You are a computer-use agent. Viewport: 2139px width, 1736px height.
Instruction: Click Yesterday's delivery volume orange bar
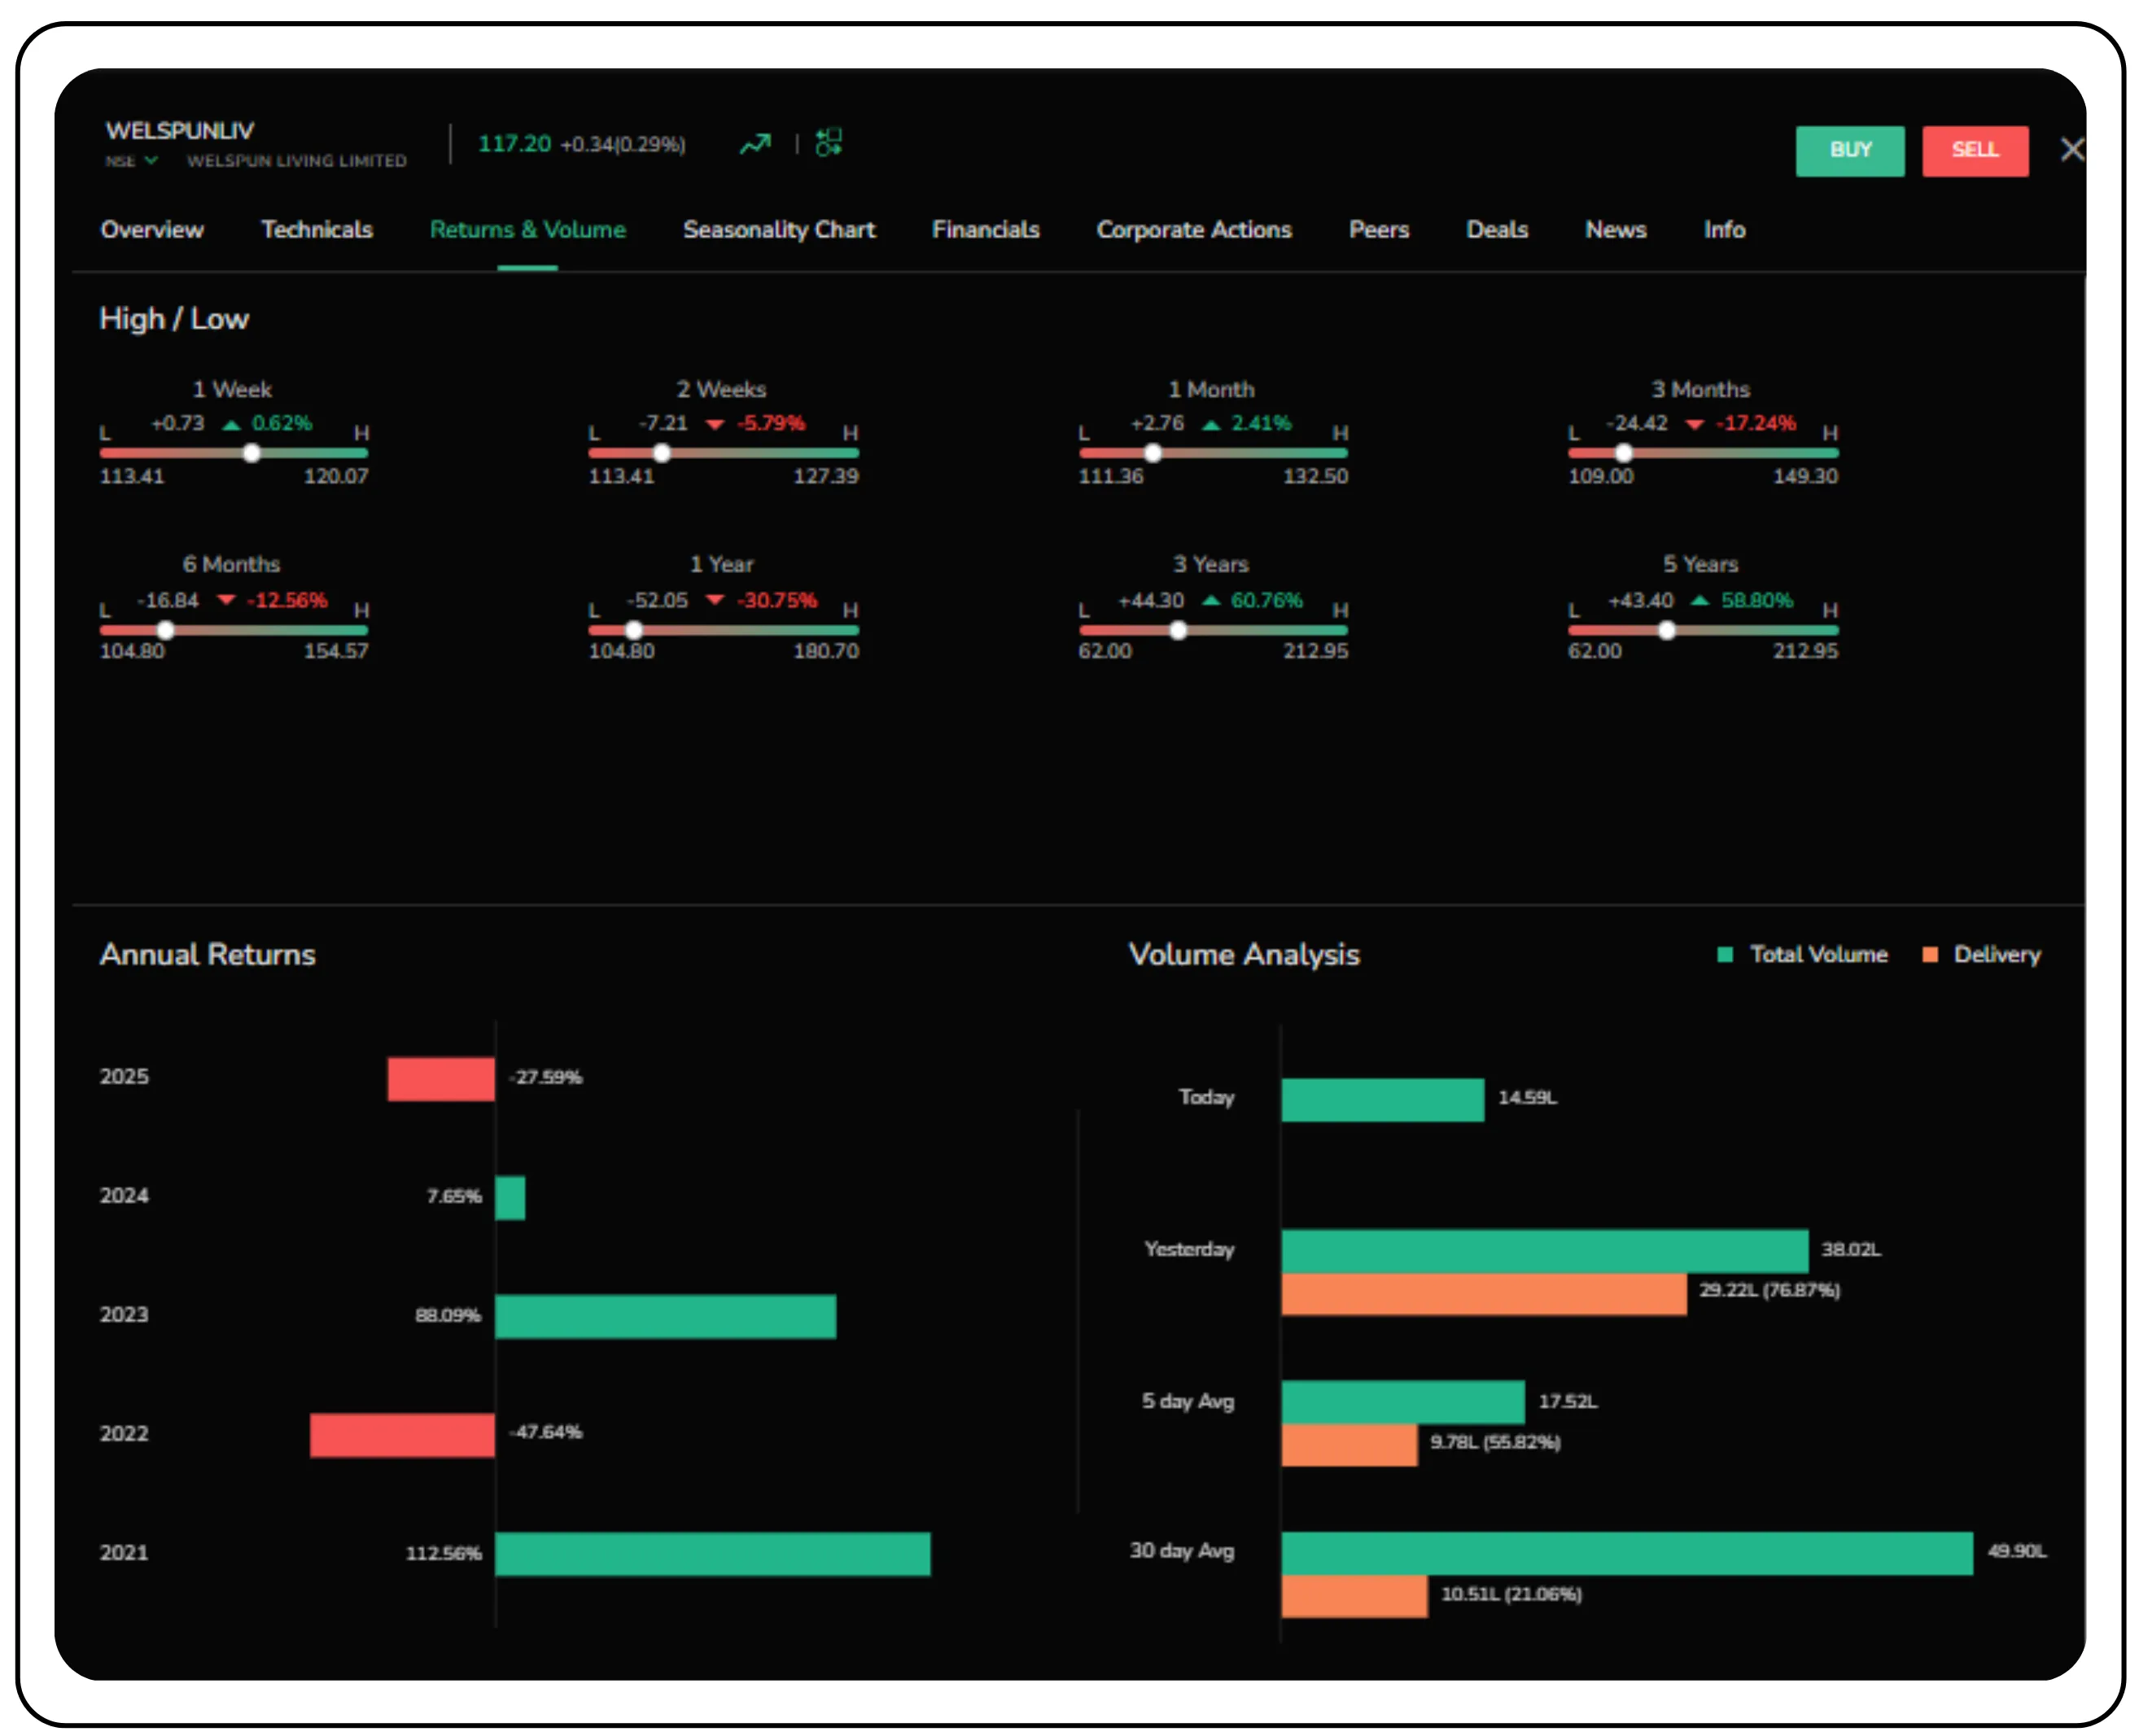(x=1483, y=1294)
